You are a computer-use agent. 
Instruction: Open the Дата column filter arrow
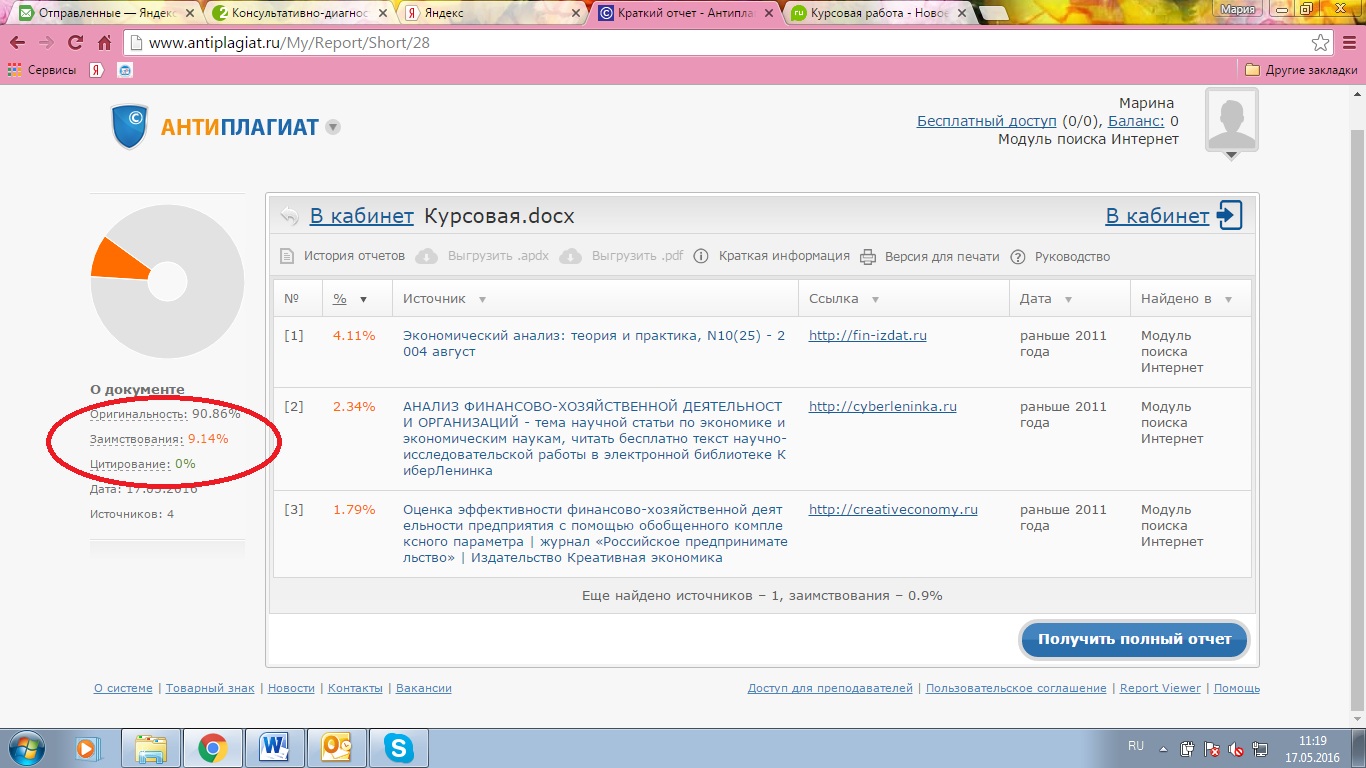coord(1068,299)
